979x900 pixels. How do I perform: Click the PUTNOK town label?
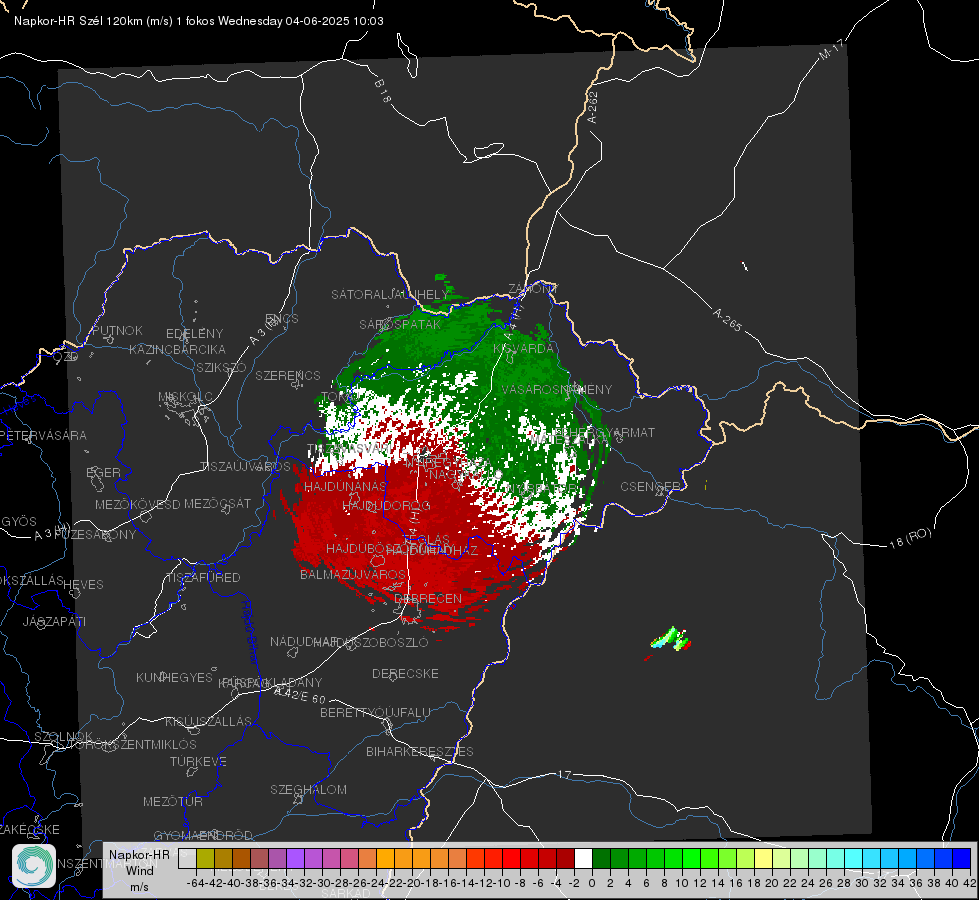[117, 330]
